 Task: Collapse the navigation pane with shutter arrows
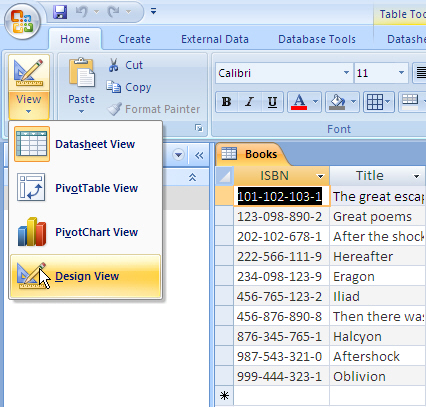(199, 155)
